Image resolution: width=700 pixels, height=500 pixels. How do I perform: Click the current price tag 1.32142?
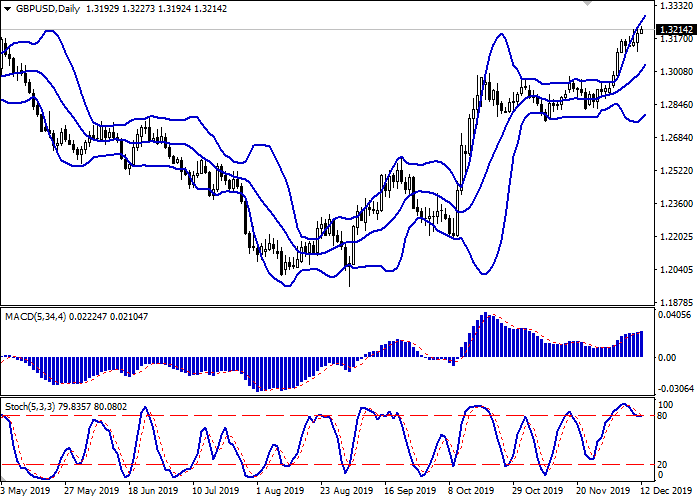tap(676, 30)
